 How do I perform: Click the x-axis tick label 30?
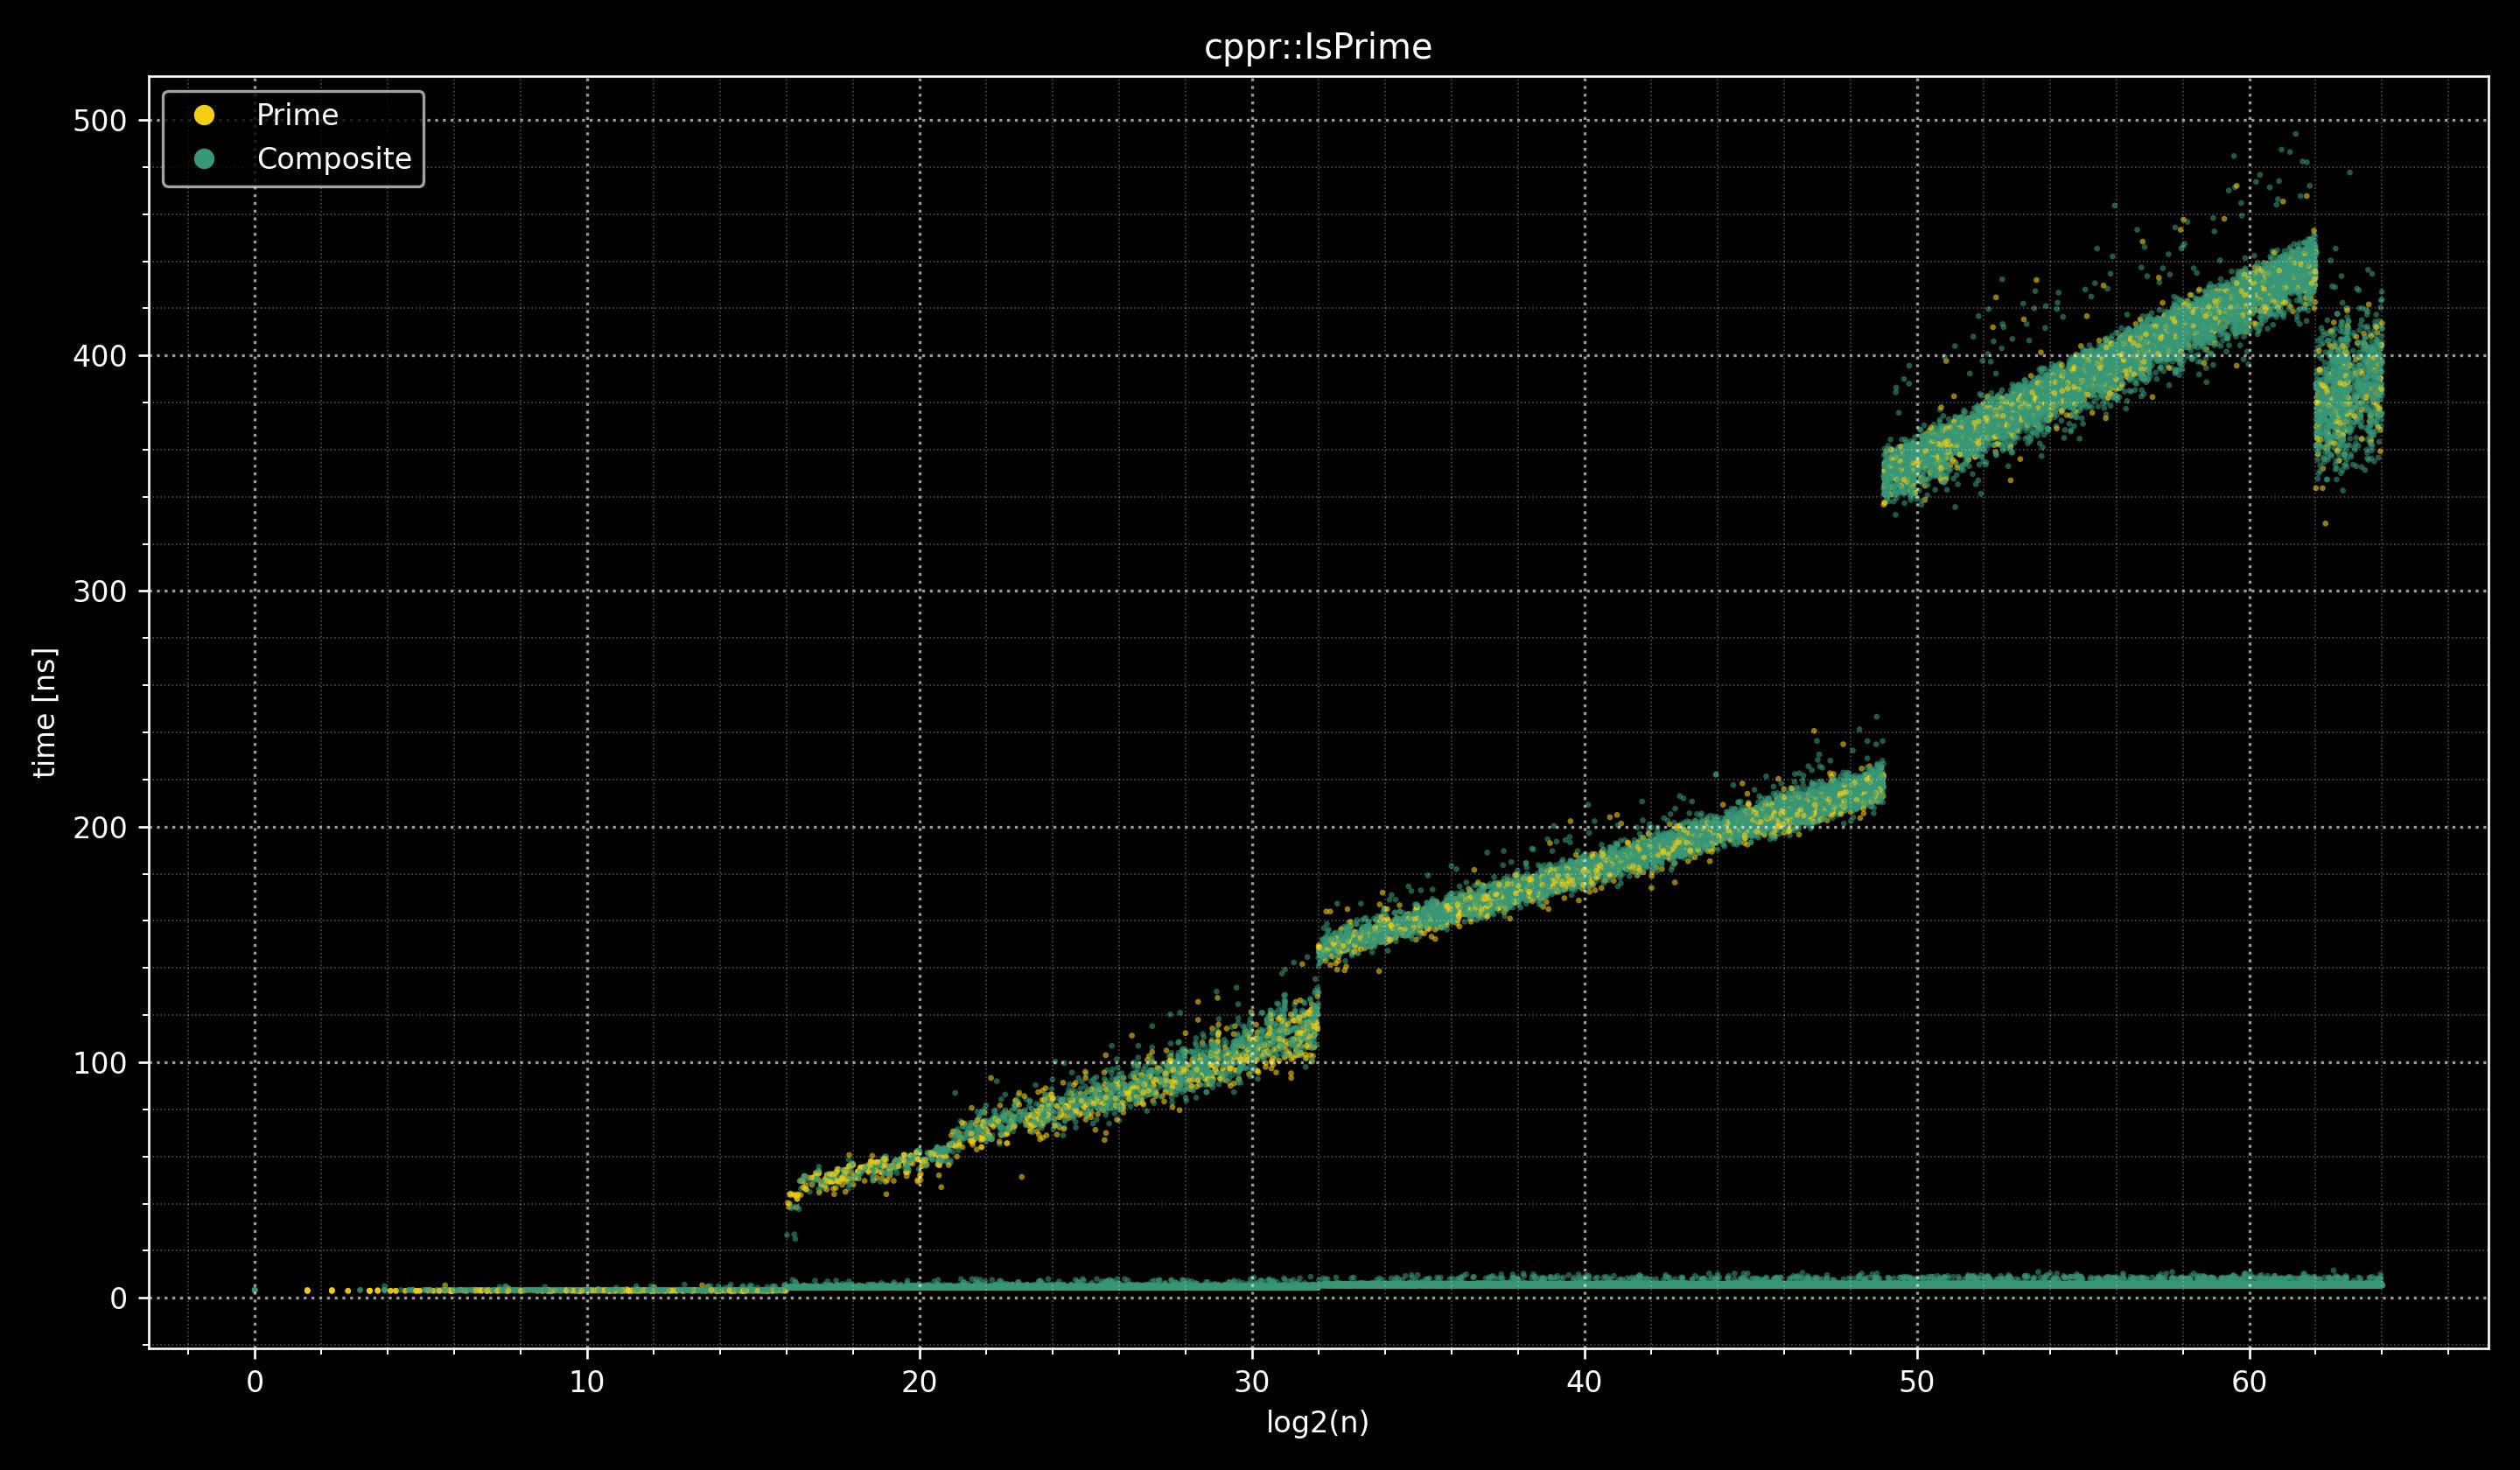point(1252,1382)
